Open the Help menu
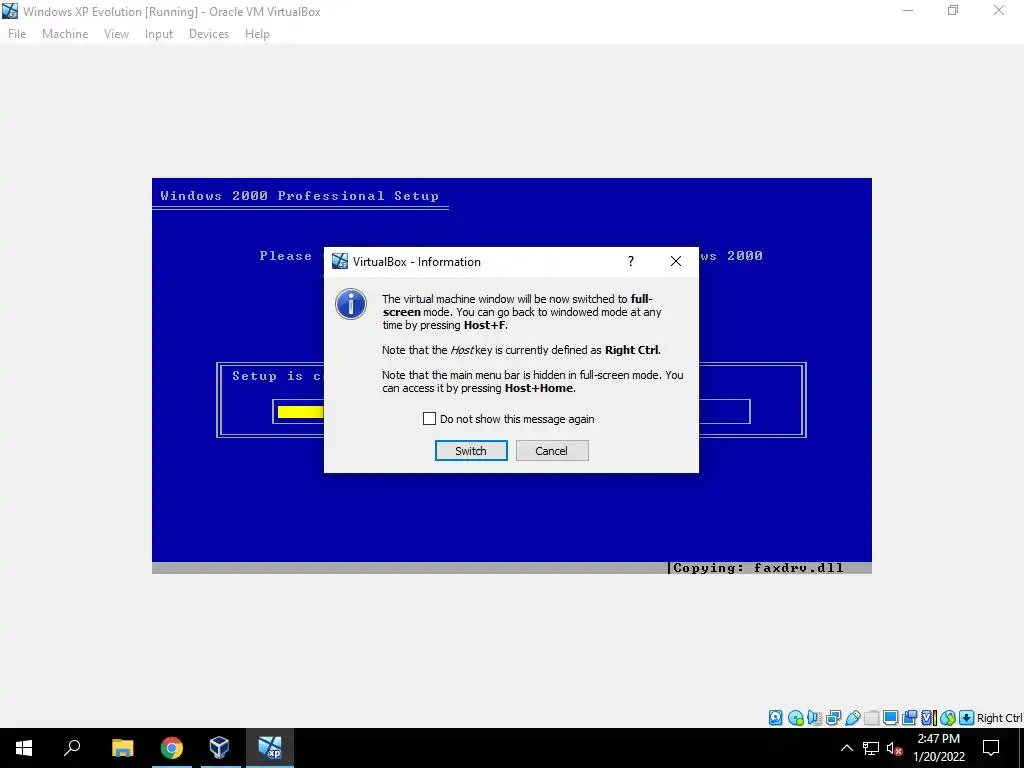Viewport: 1024px width, 768px height. 257,34
